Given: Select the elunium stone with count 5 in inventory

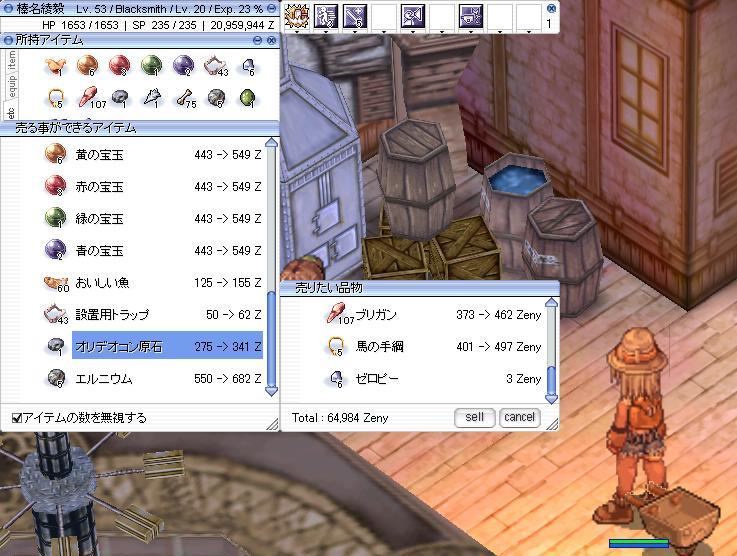Looking at the screenshot, I should coord(216,98).
